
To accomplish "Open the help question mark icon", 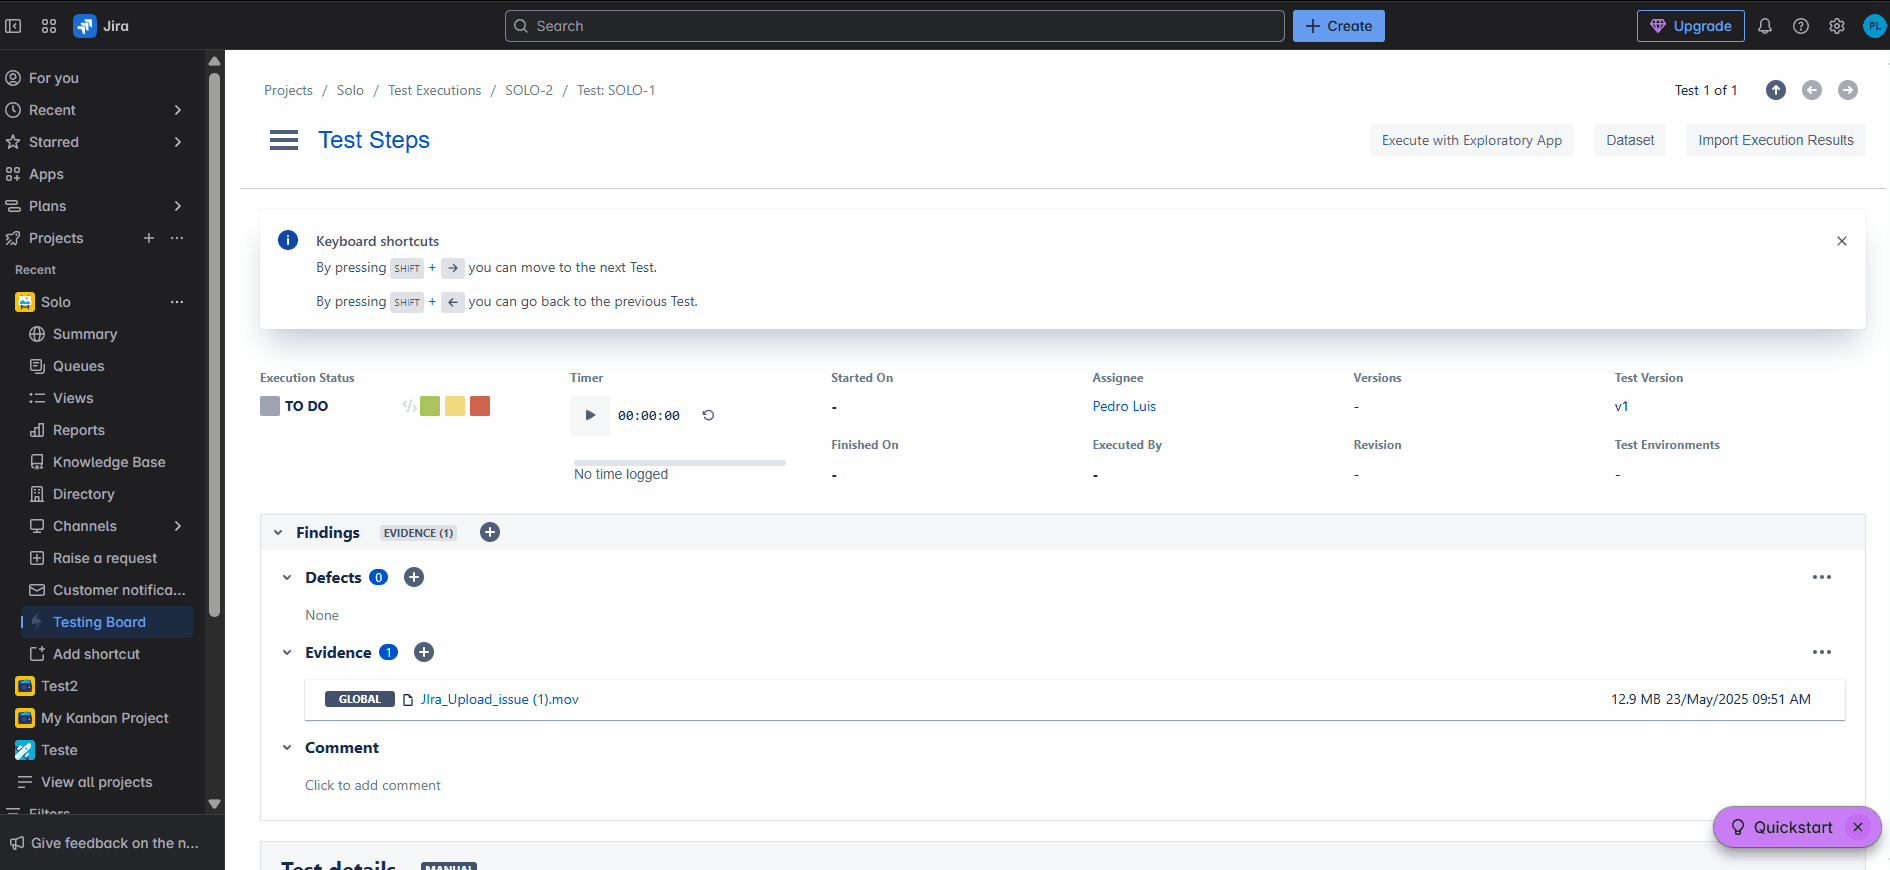I will (1801, 26).
